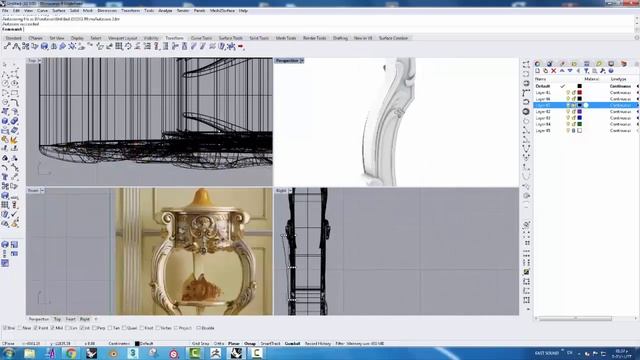Open the layer filter funnel icon
The height and width of the screenshot is (360, 640).
tap(587, 71)
